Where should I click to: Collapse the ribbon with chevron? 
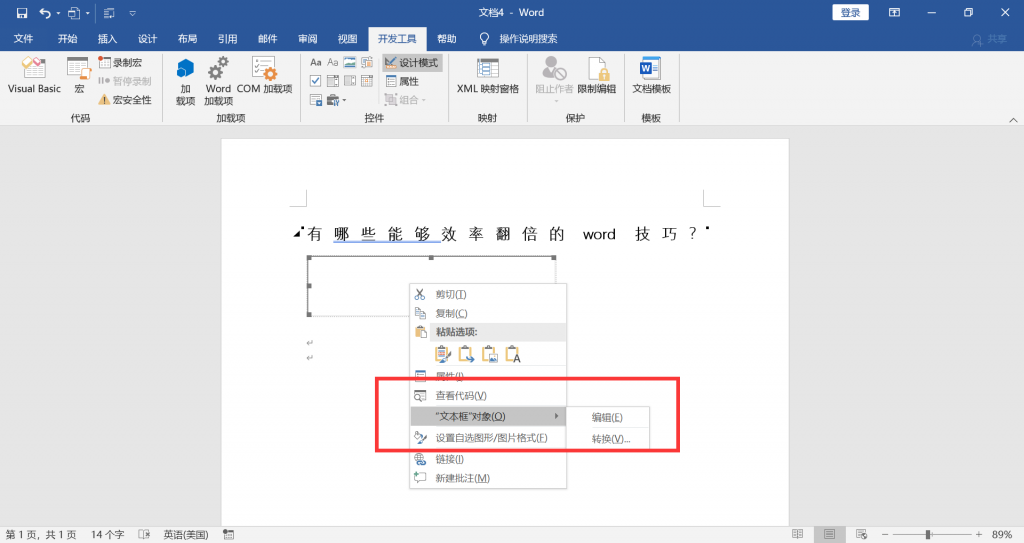(x=1013, y=120)
